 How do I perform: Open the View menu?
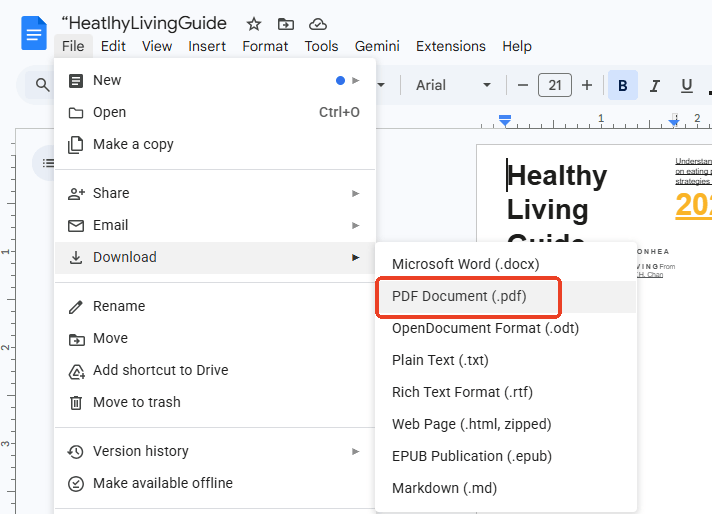click(x=157, y=46)
